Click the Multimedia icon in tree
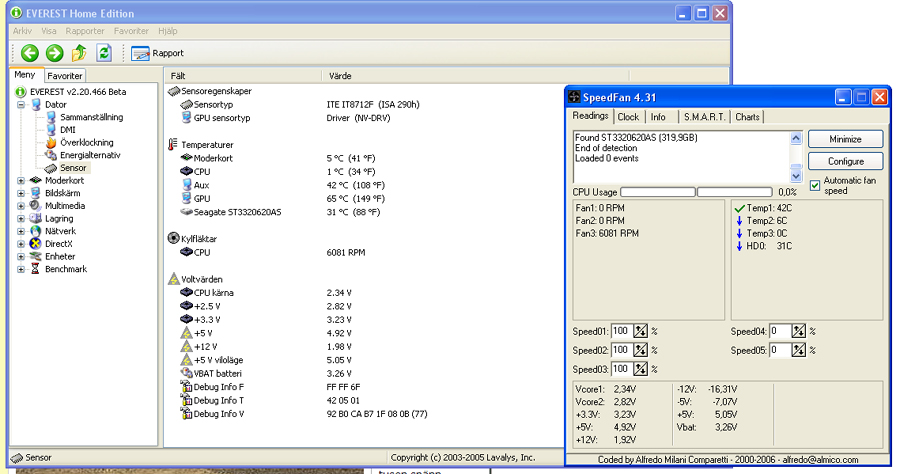 [x=36, y=206]
